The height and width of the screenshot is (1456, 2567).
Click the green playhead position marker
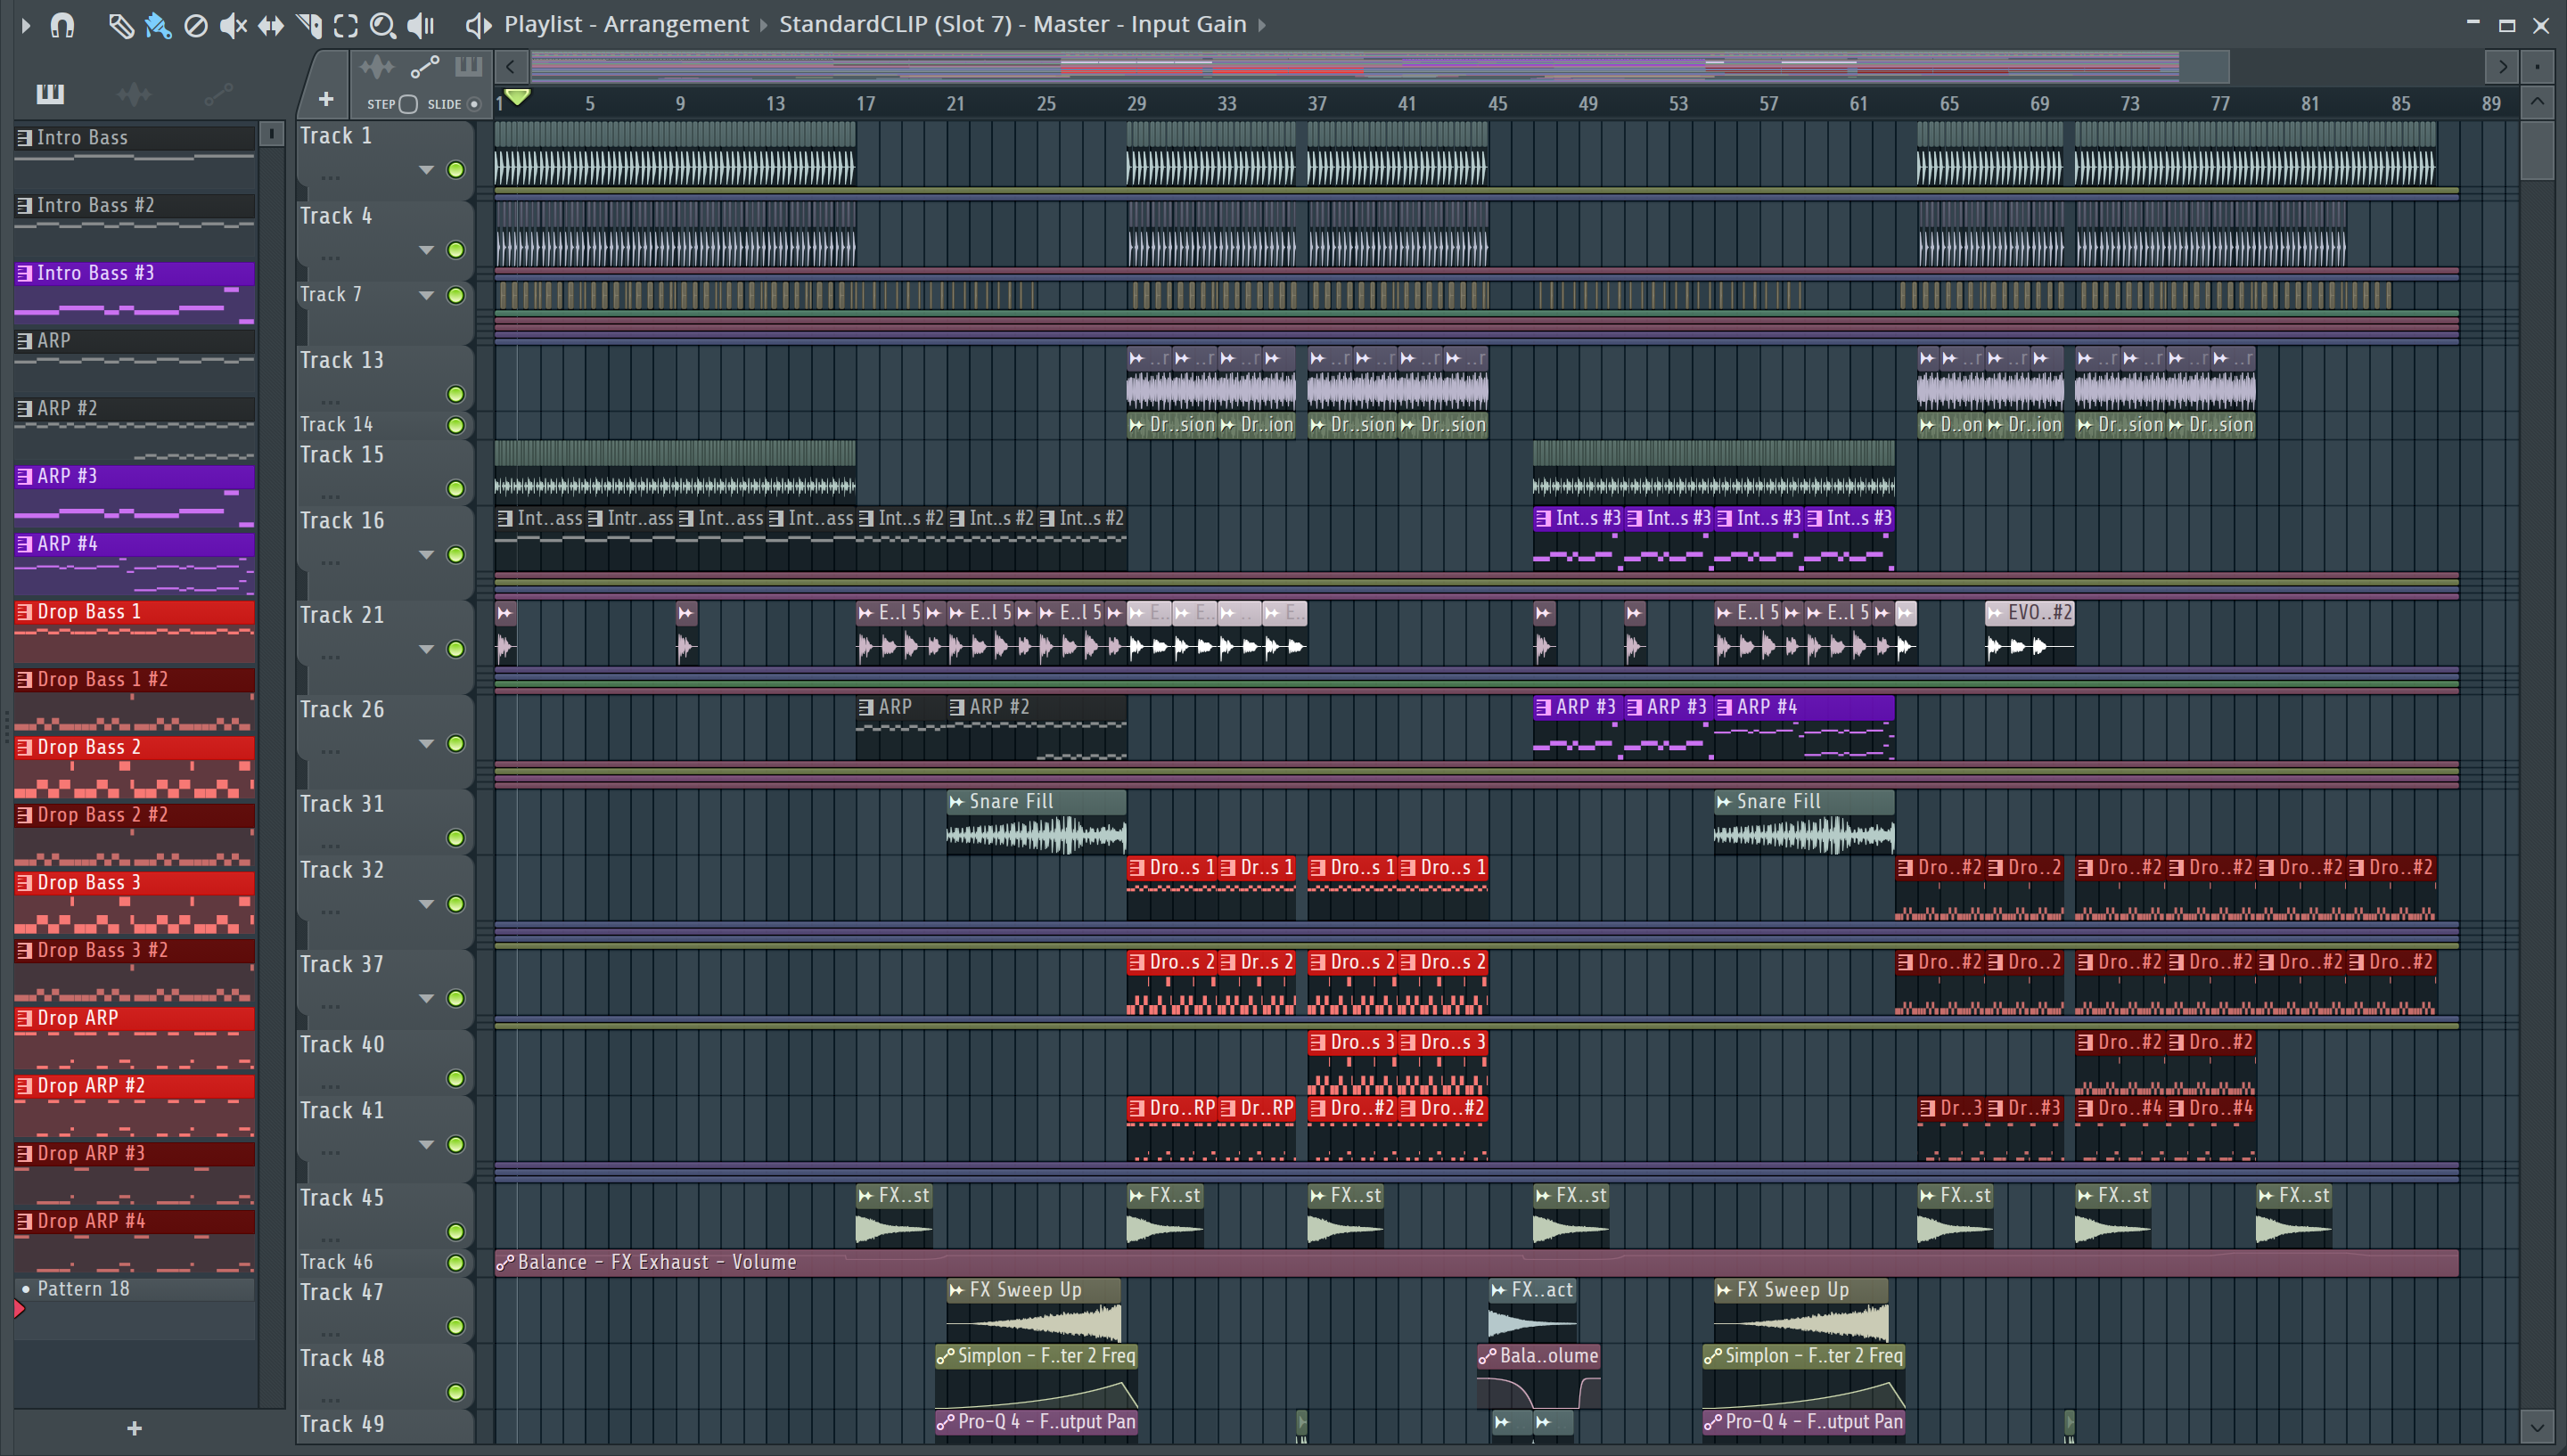[516, 97]
